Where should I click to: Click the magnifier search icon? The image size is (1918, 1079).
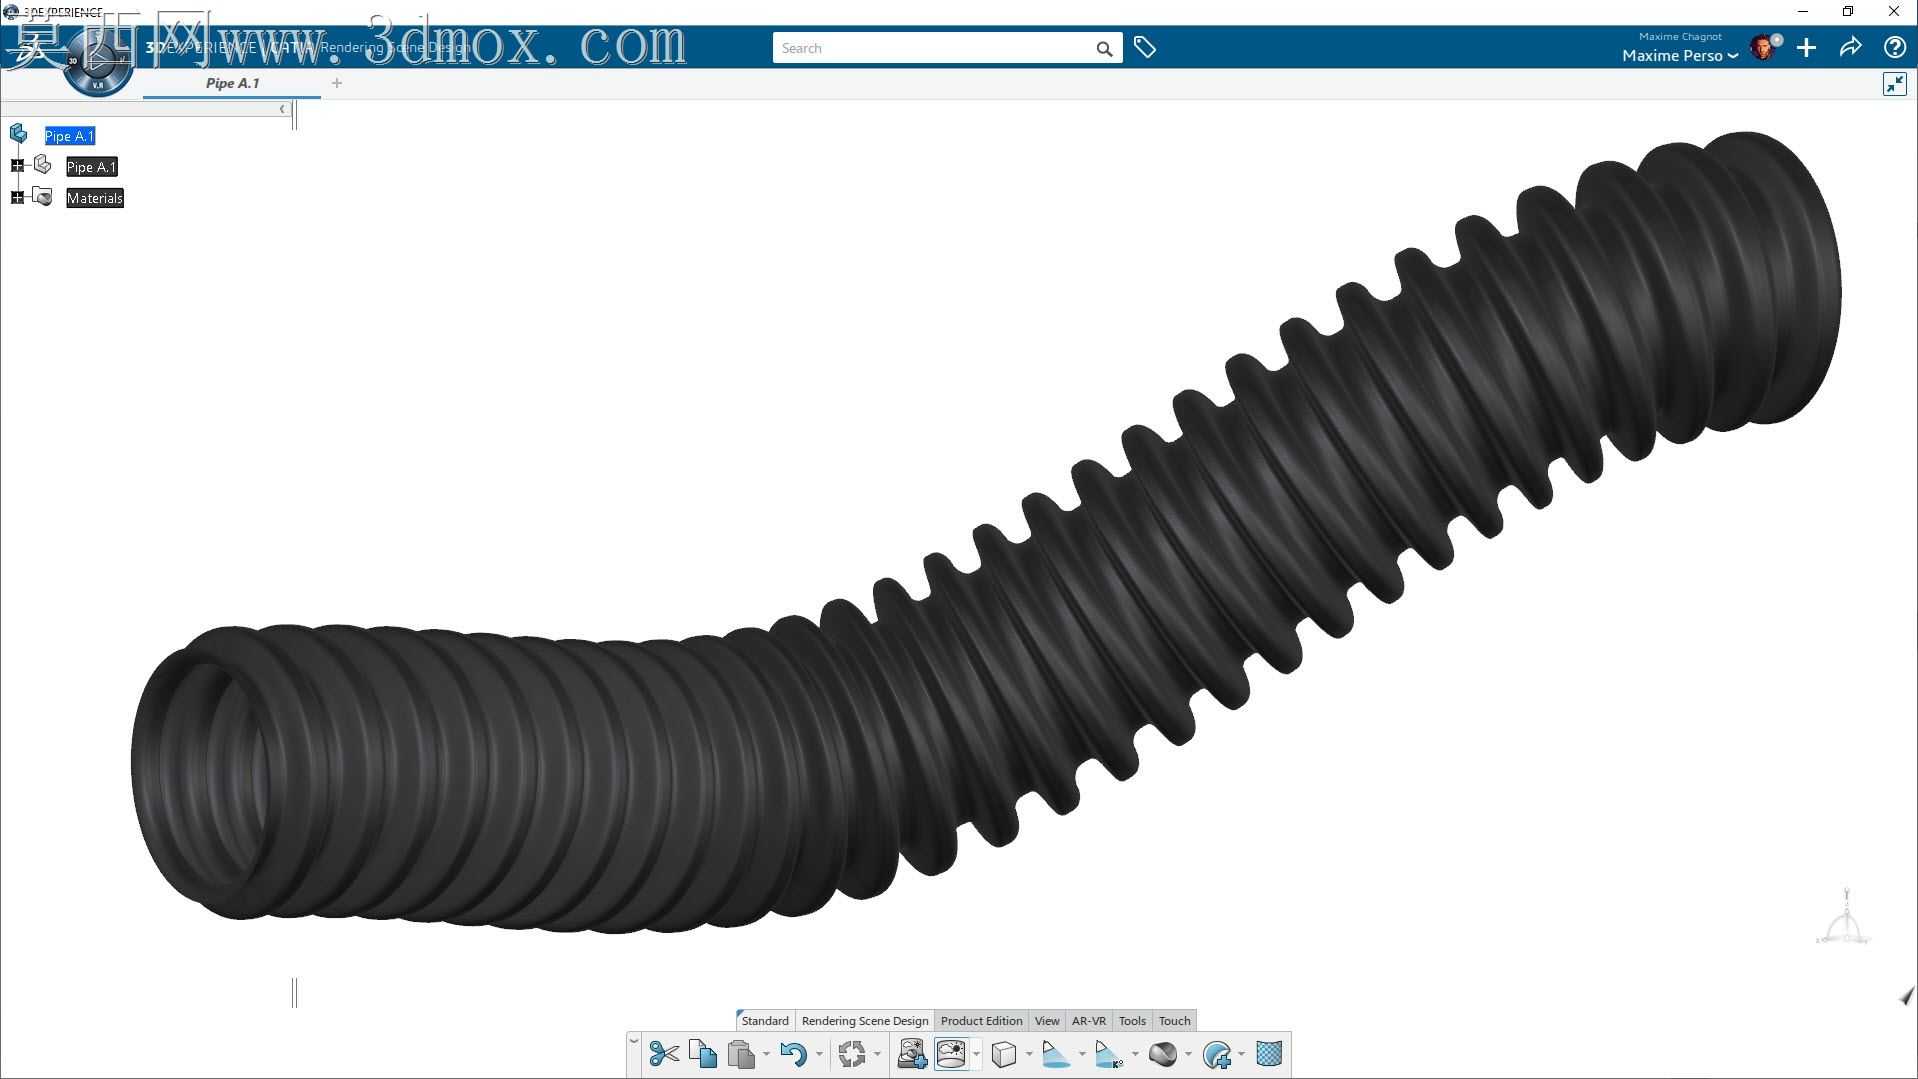[1104, 48]
